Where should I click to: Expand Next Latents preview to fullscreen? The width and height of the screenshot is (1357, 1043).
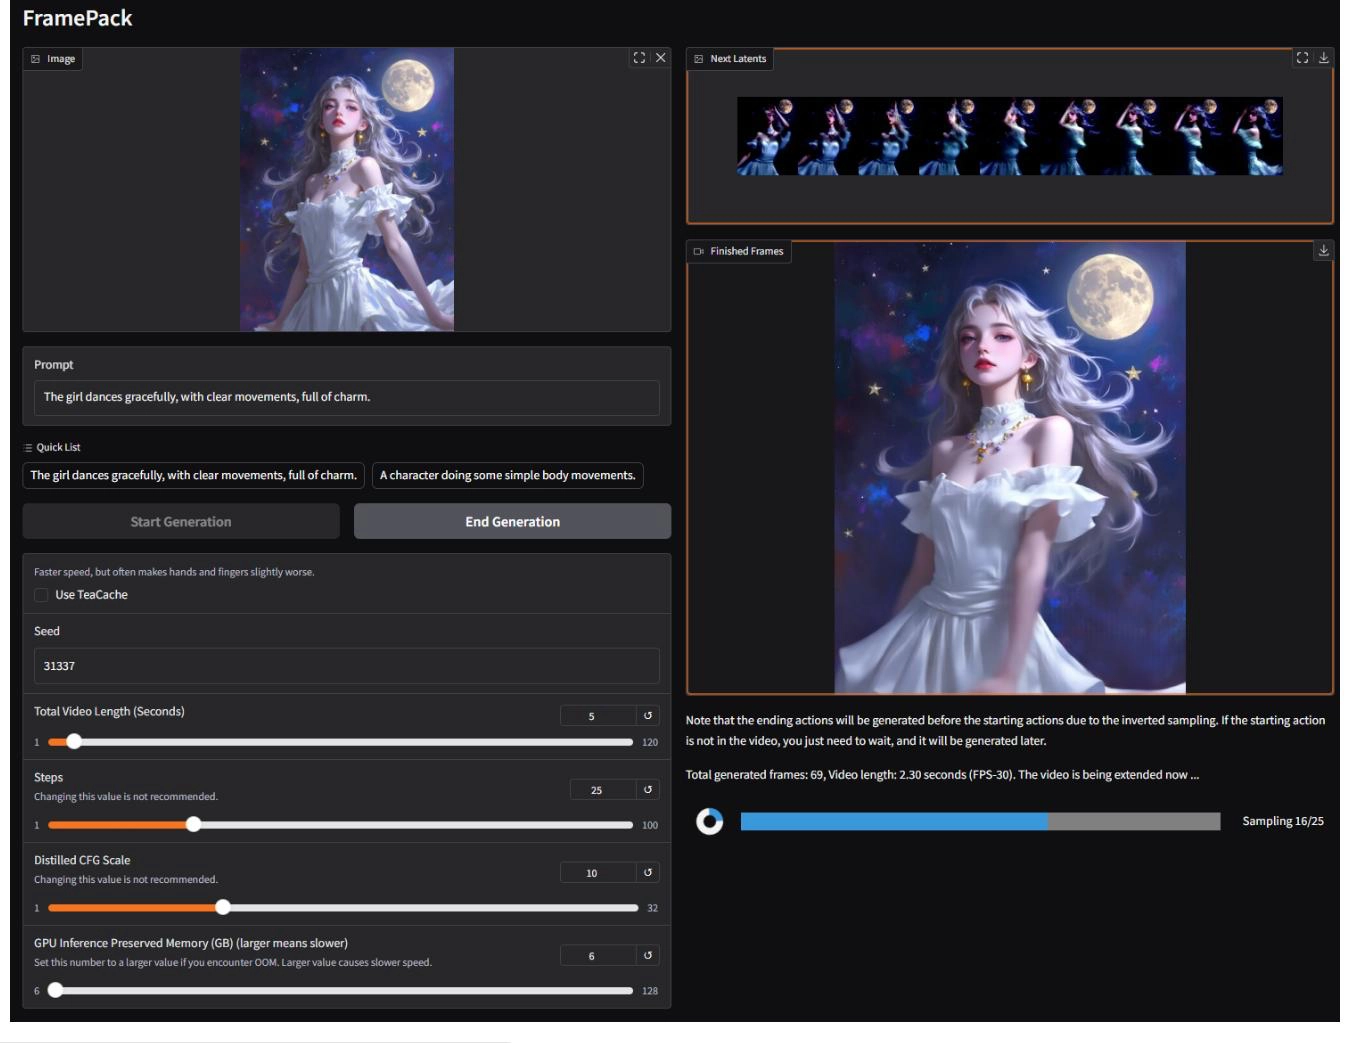(x=1302, y=58)
